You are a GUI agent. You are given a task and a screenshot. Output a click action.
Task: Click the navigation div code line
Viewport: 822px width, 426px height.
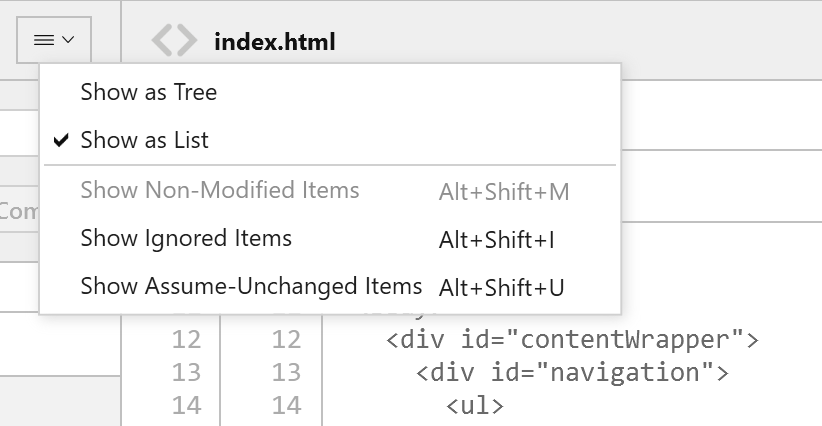[x=572, y=373]
